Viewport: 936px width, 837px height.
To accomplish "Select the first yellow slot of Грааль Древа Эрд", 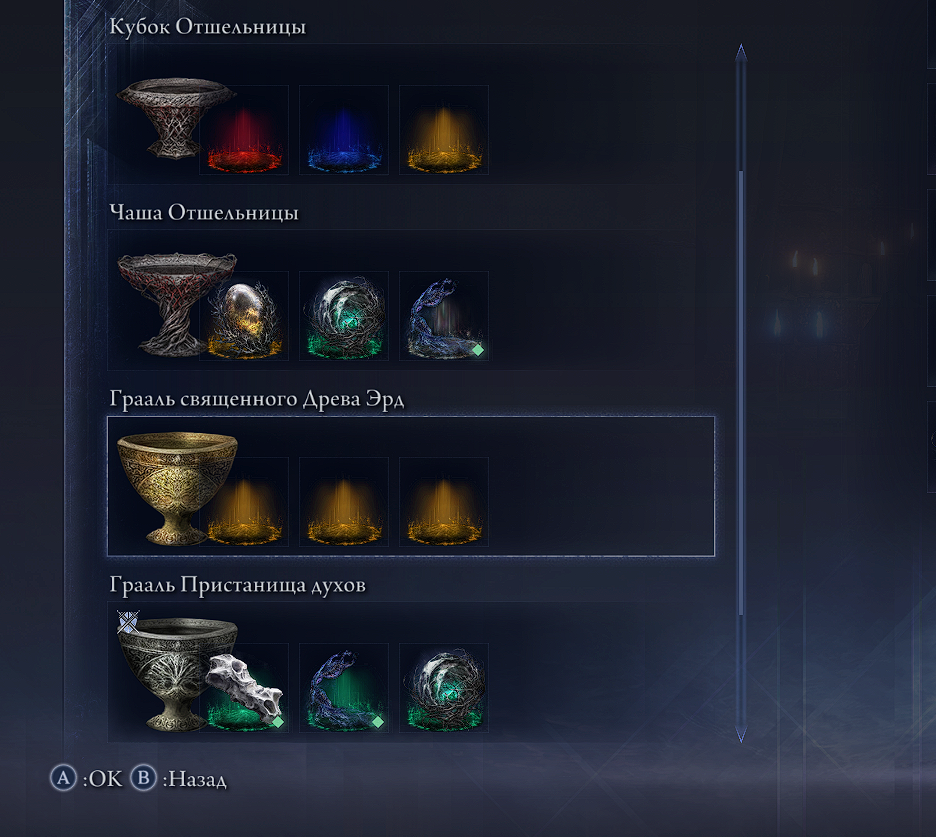I will tap(244, 502).
